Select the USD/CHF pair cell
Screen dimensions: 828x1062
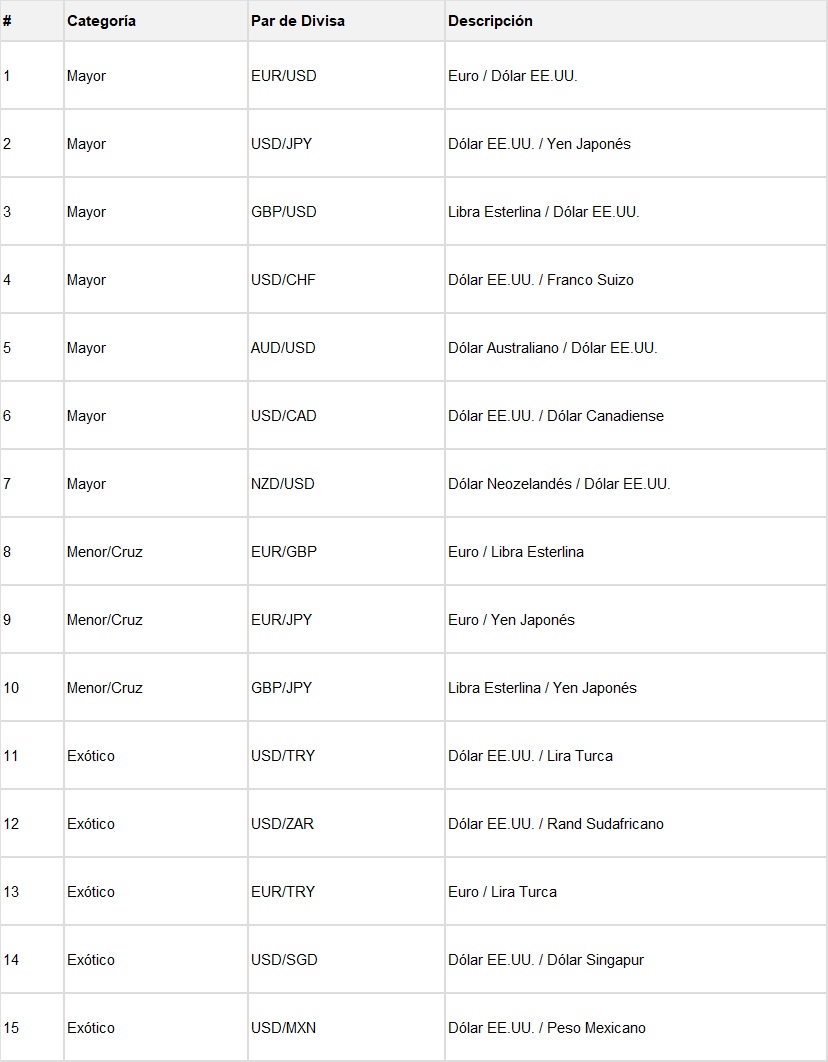click(283, 280)
